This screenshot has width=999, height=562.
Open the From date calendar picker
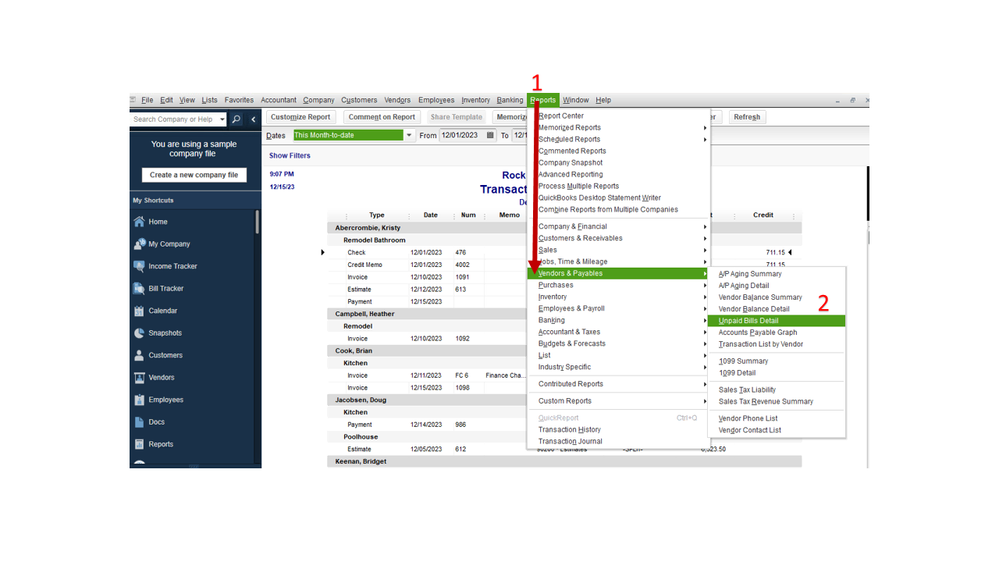click(490, 135)
